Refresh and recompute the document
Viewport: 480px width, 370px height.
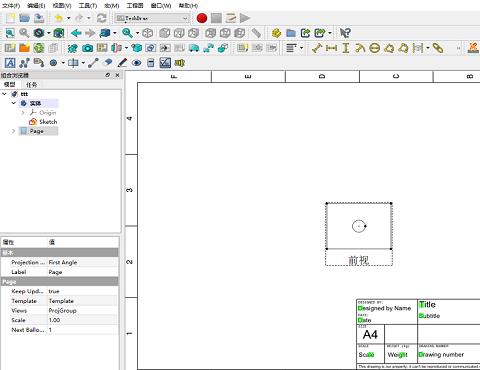tap(101, 18)
